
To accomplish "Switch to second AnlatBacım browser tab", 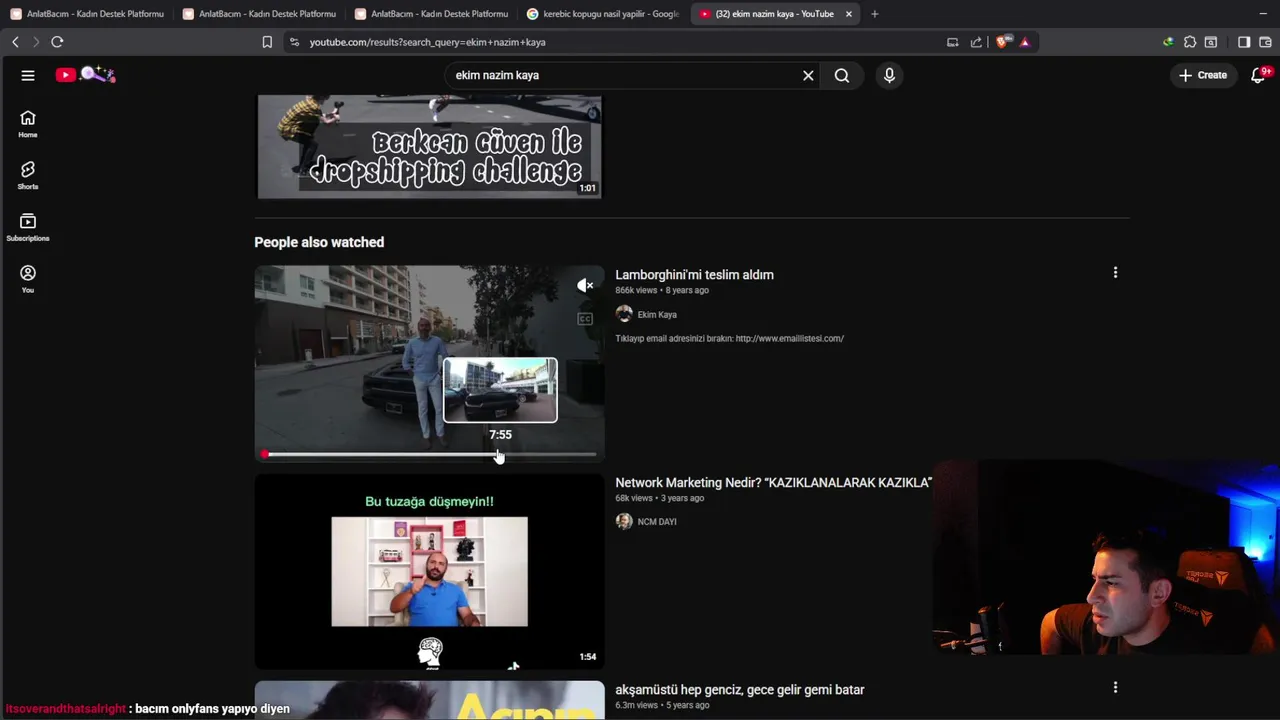I will click(x=260, y=14).
